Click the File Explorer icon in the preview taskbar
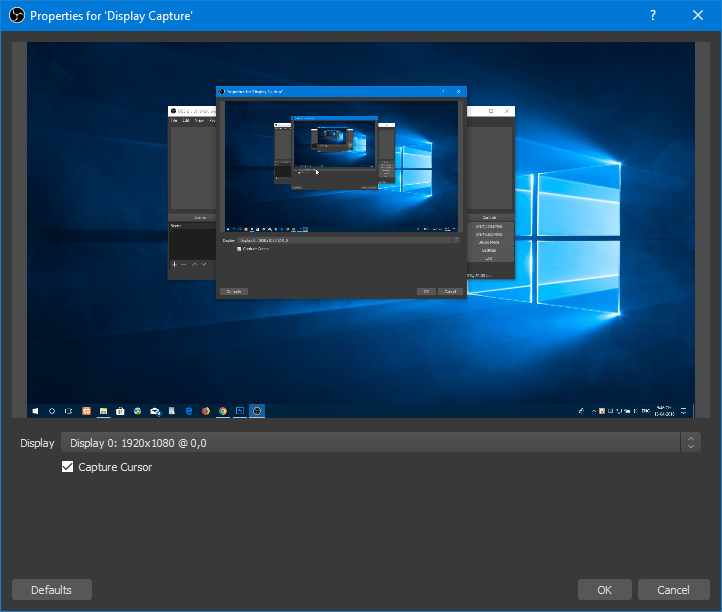 pyautogui.click(x=103, y=410)
